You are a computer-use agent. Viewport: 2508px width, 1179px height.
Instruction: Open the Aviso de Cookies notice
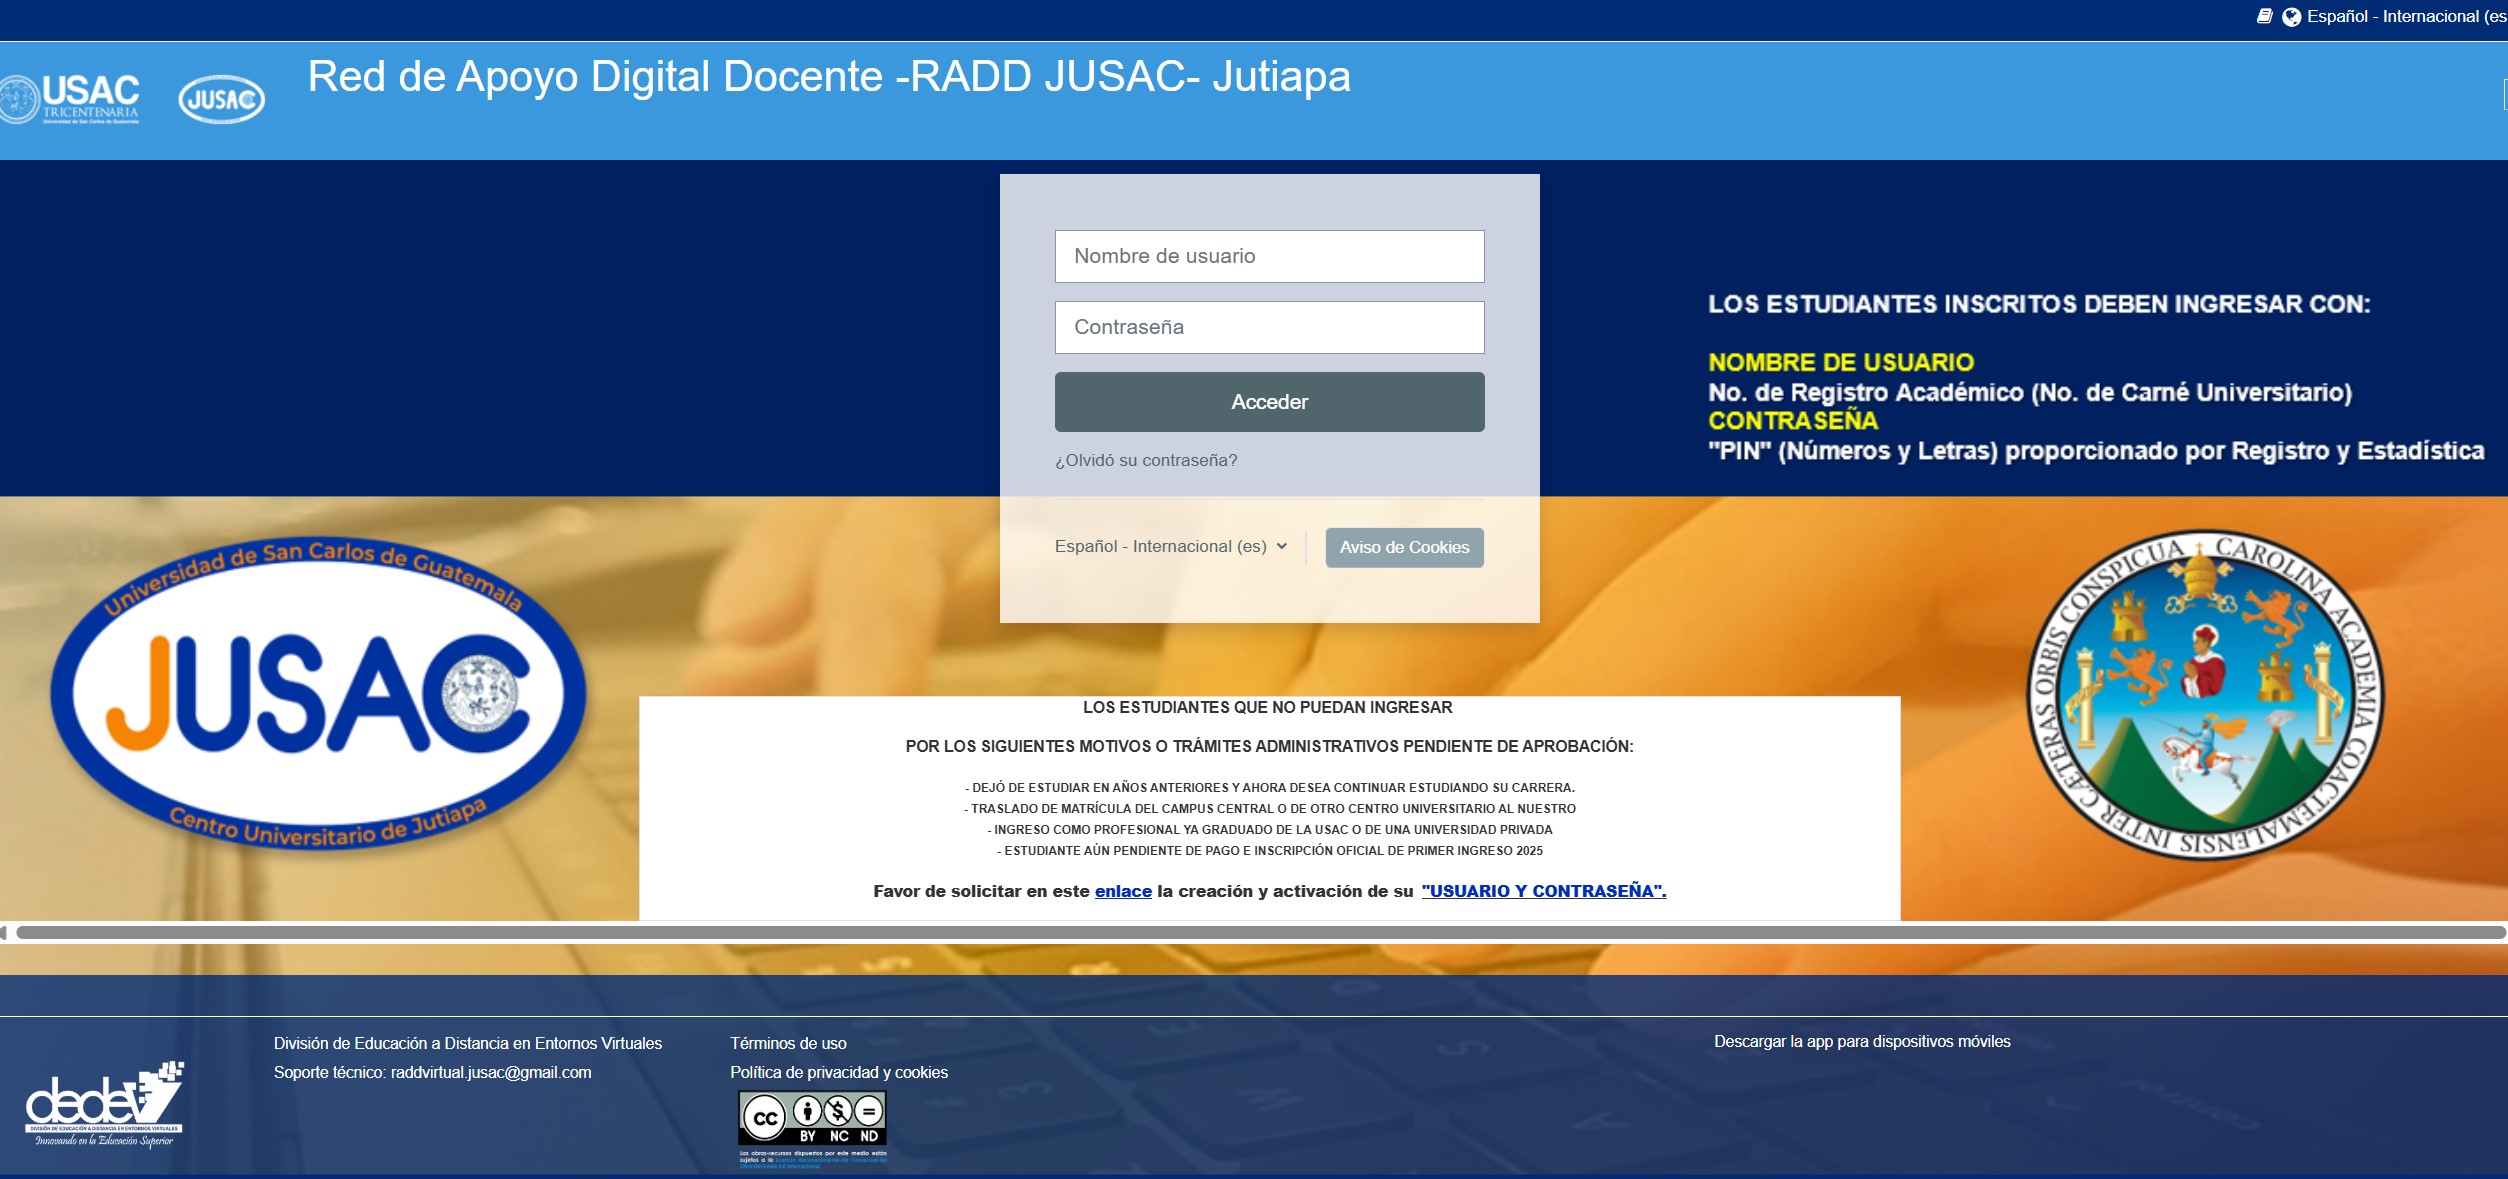(1404, 547)
